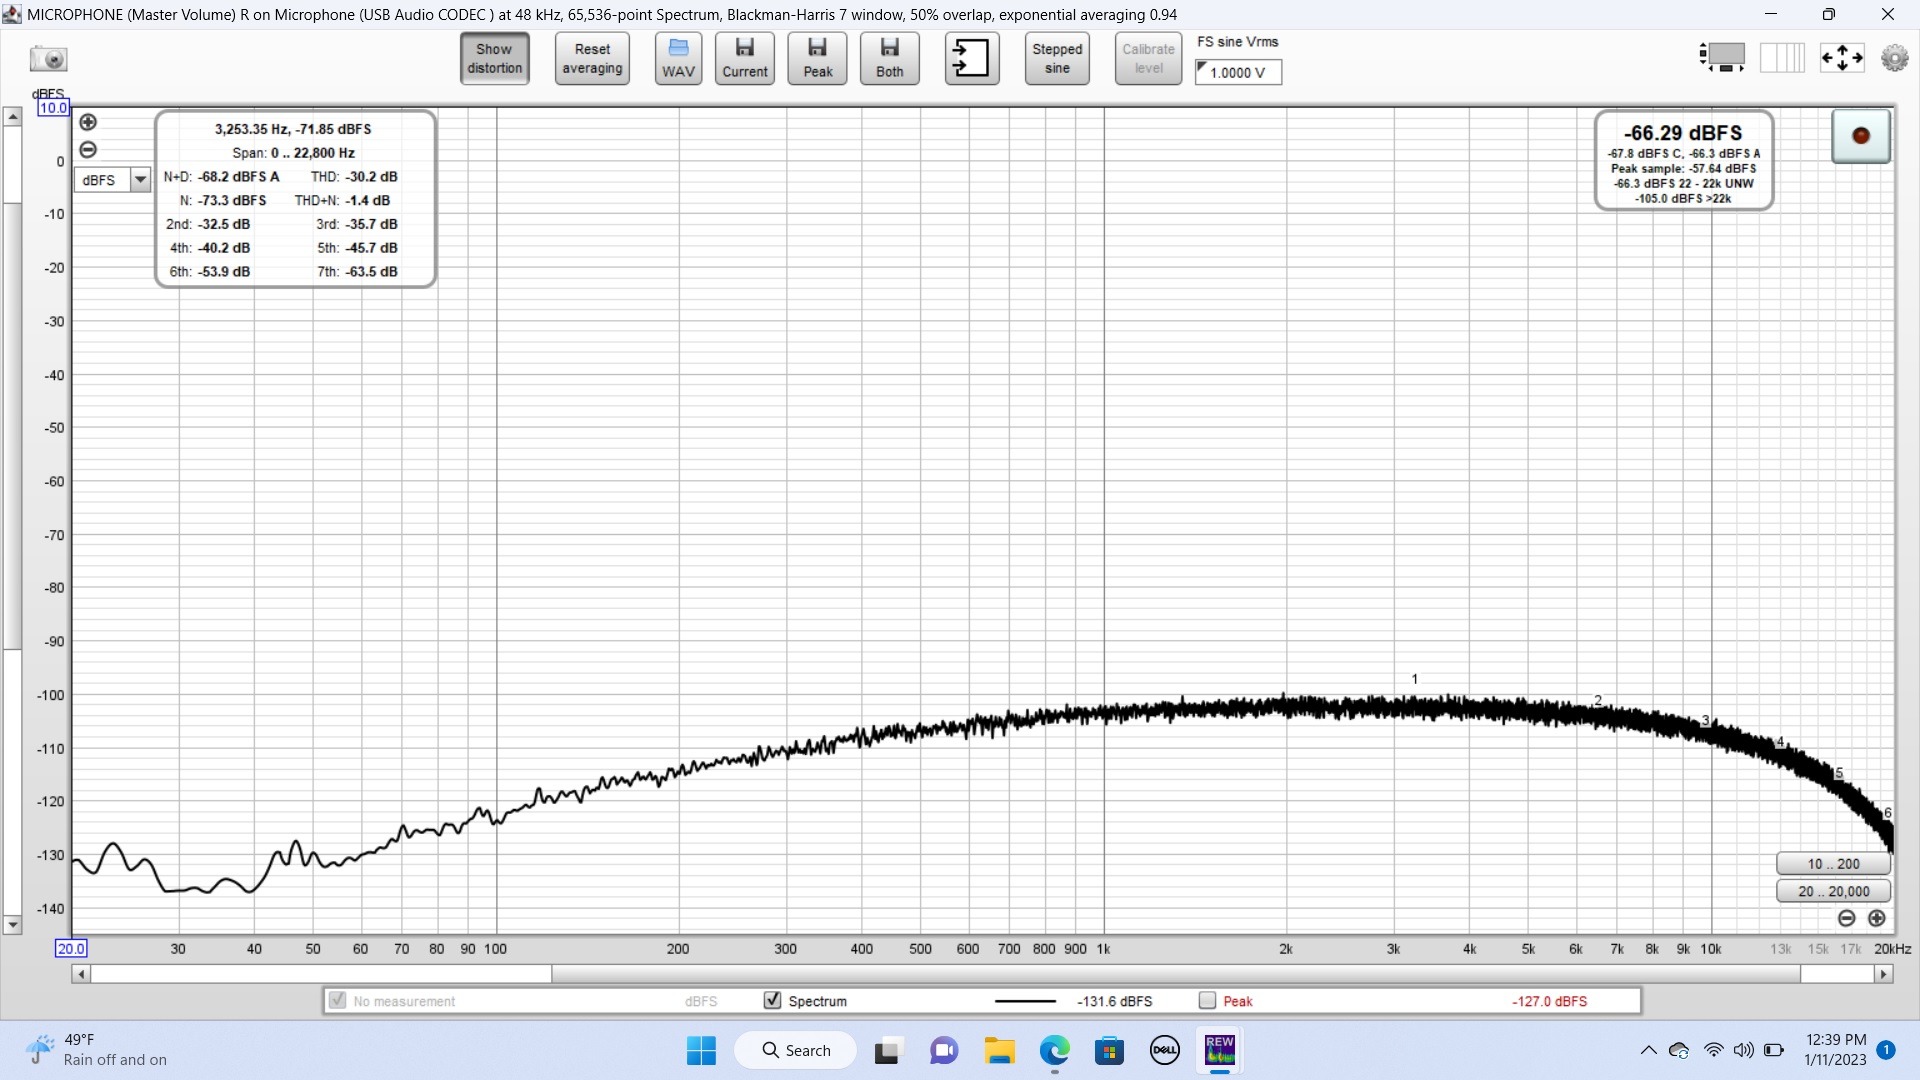Screen dimensions: 1920x1080
Task: Zoom out vertical axis minus icon
Action: [x=88, y=150]
